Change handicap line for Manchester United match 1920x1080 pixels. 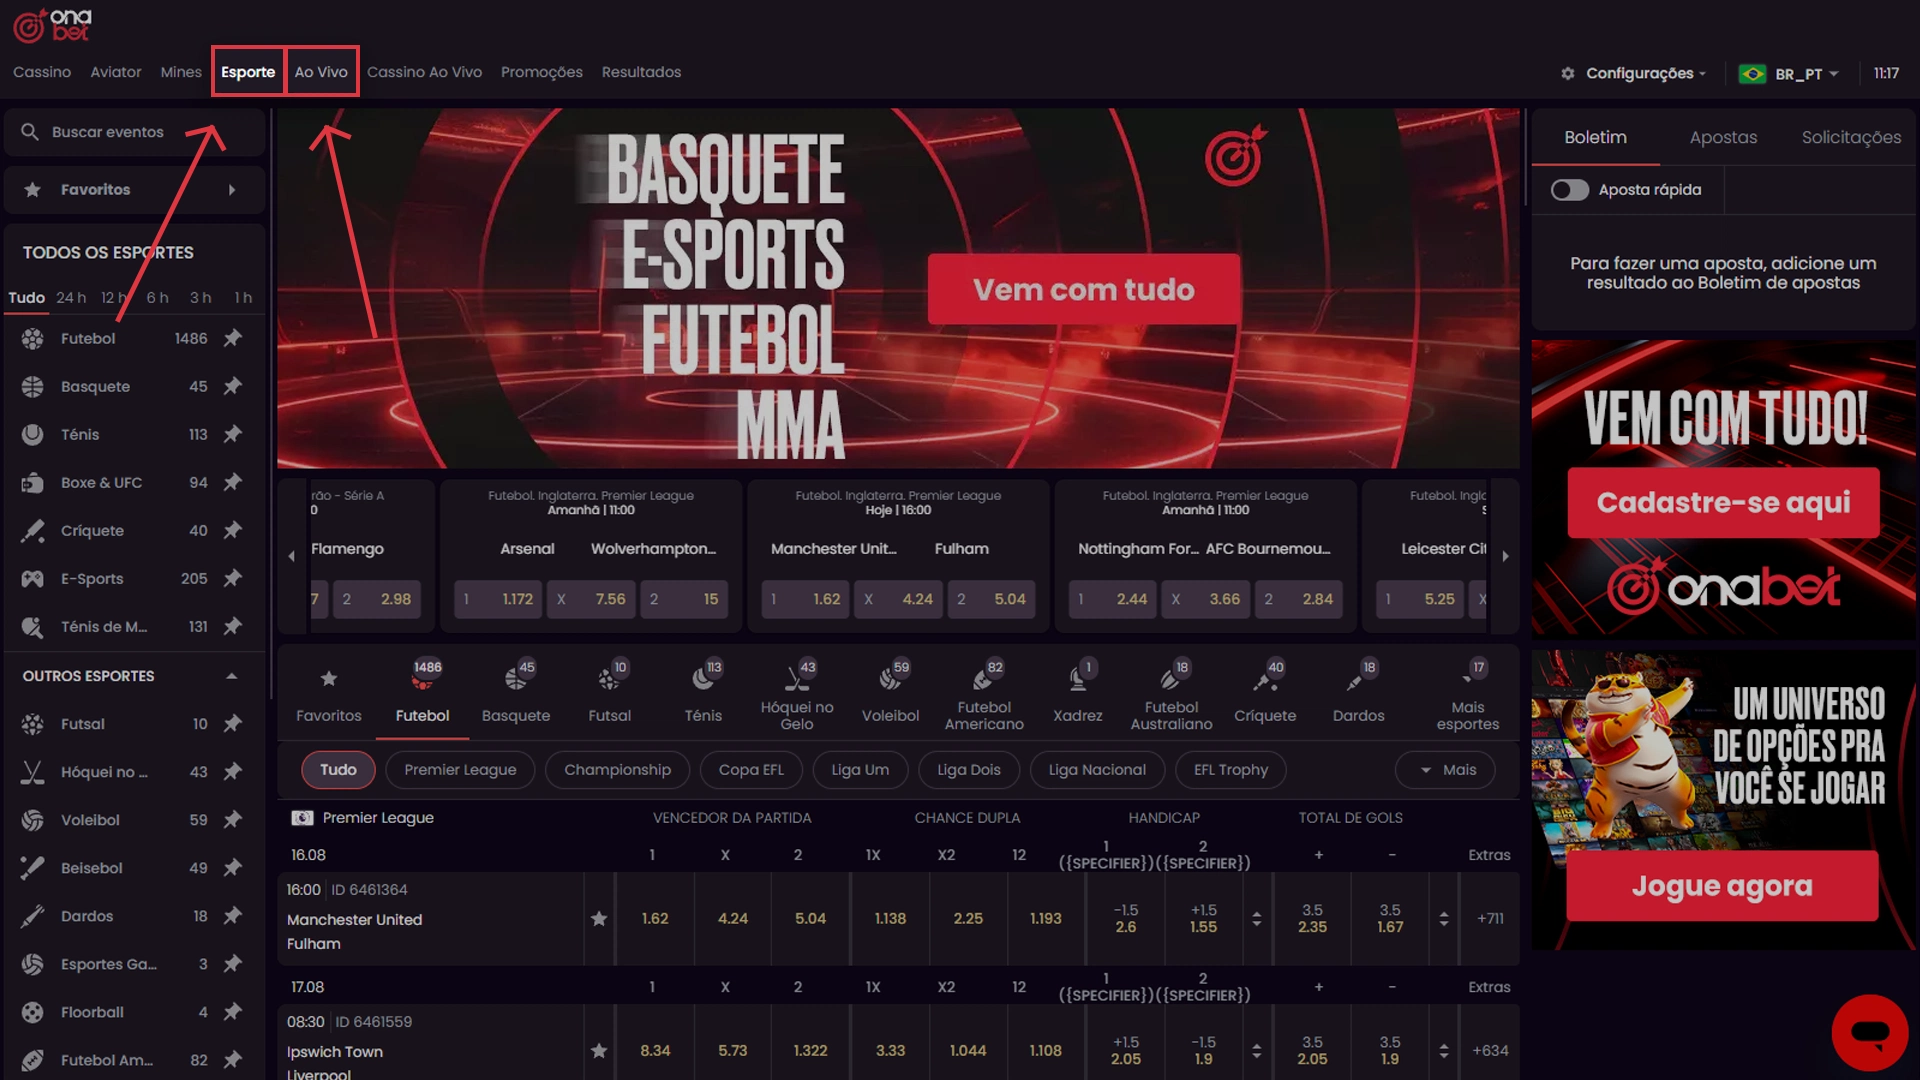point(1257,919)
